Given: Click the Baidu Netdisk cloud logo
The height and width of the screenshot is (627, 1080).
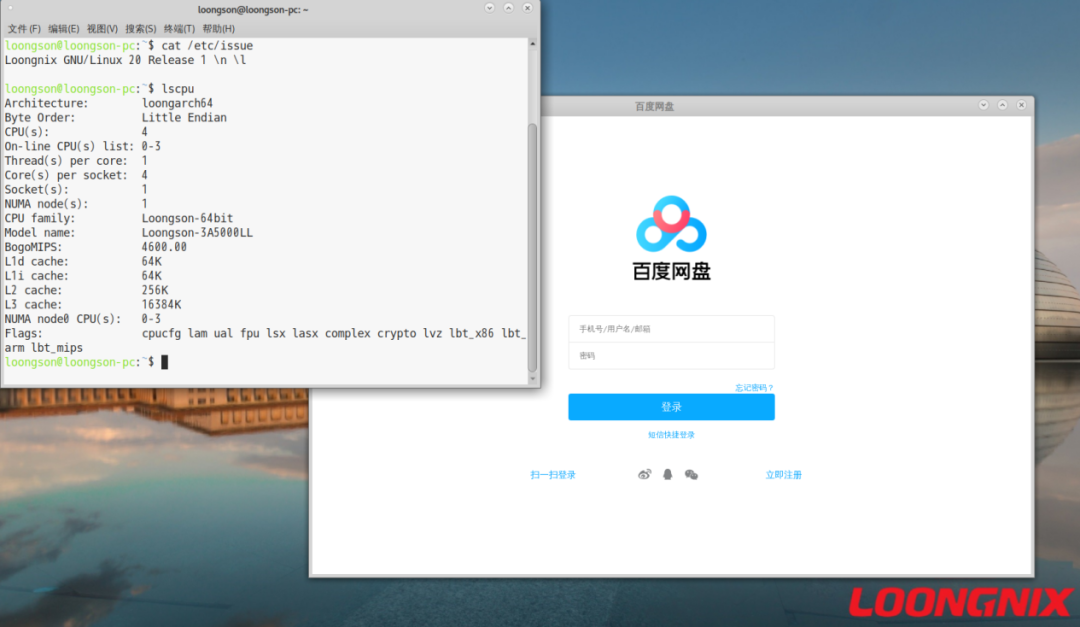Looking at the screenshot, I should click(671, 222).
